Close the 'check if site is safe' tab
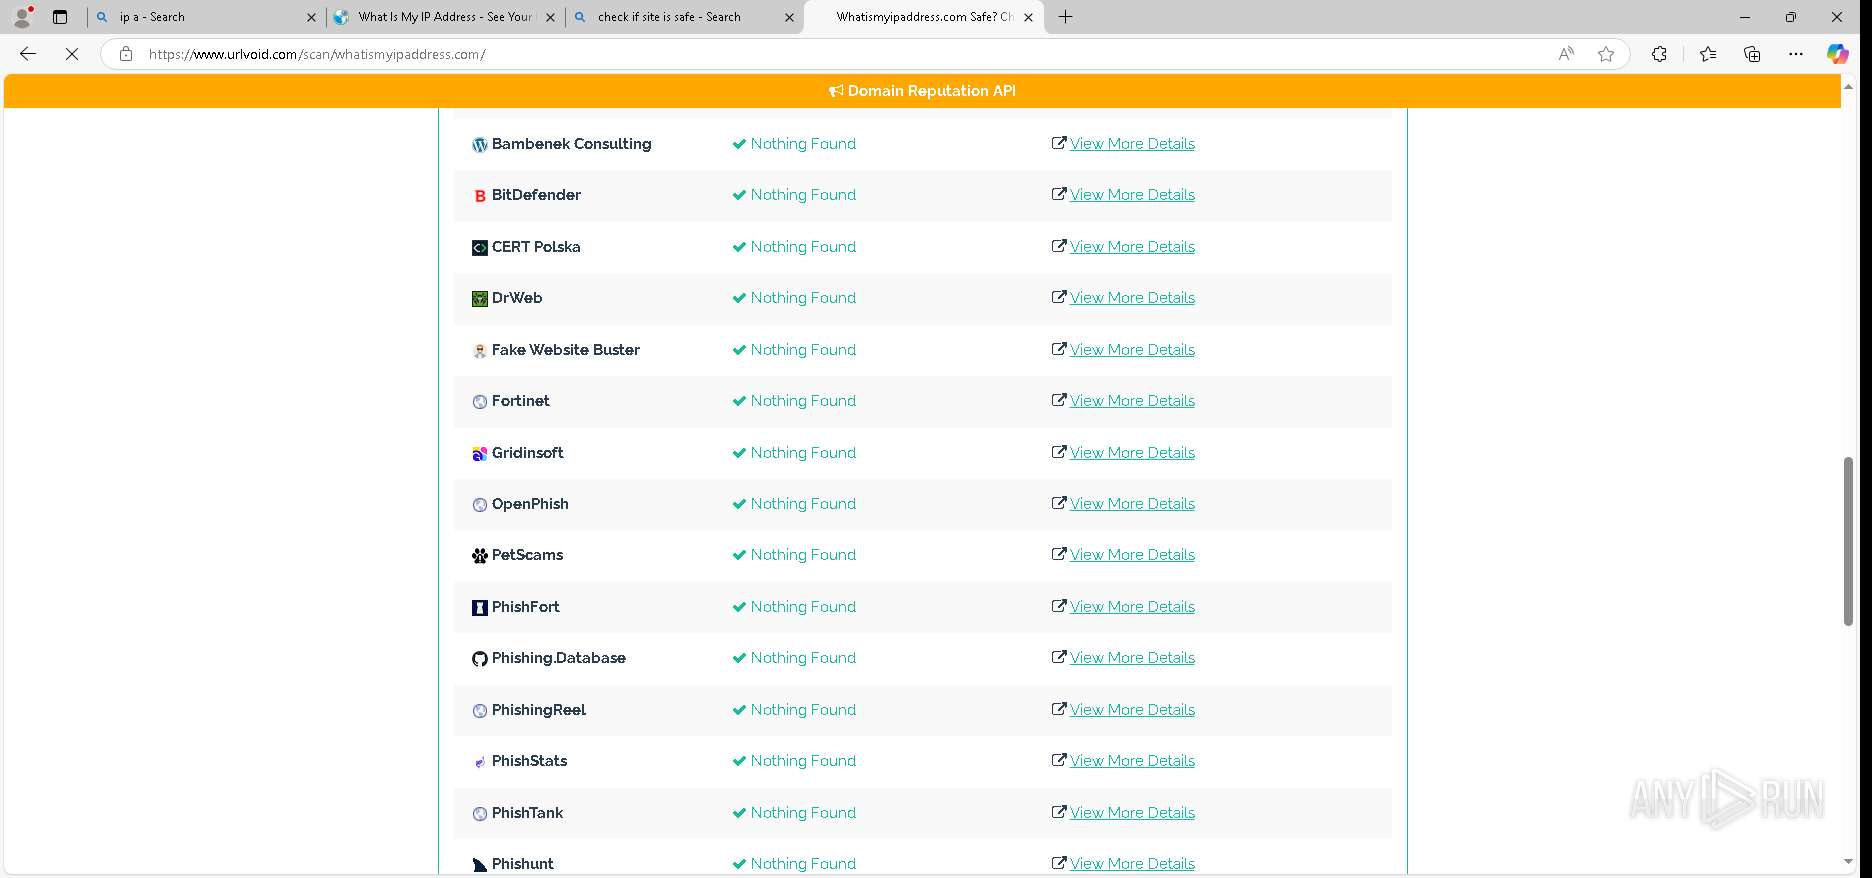Screen dimensions: 1872x878 coord(789,17)
